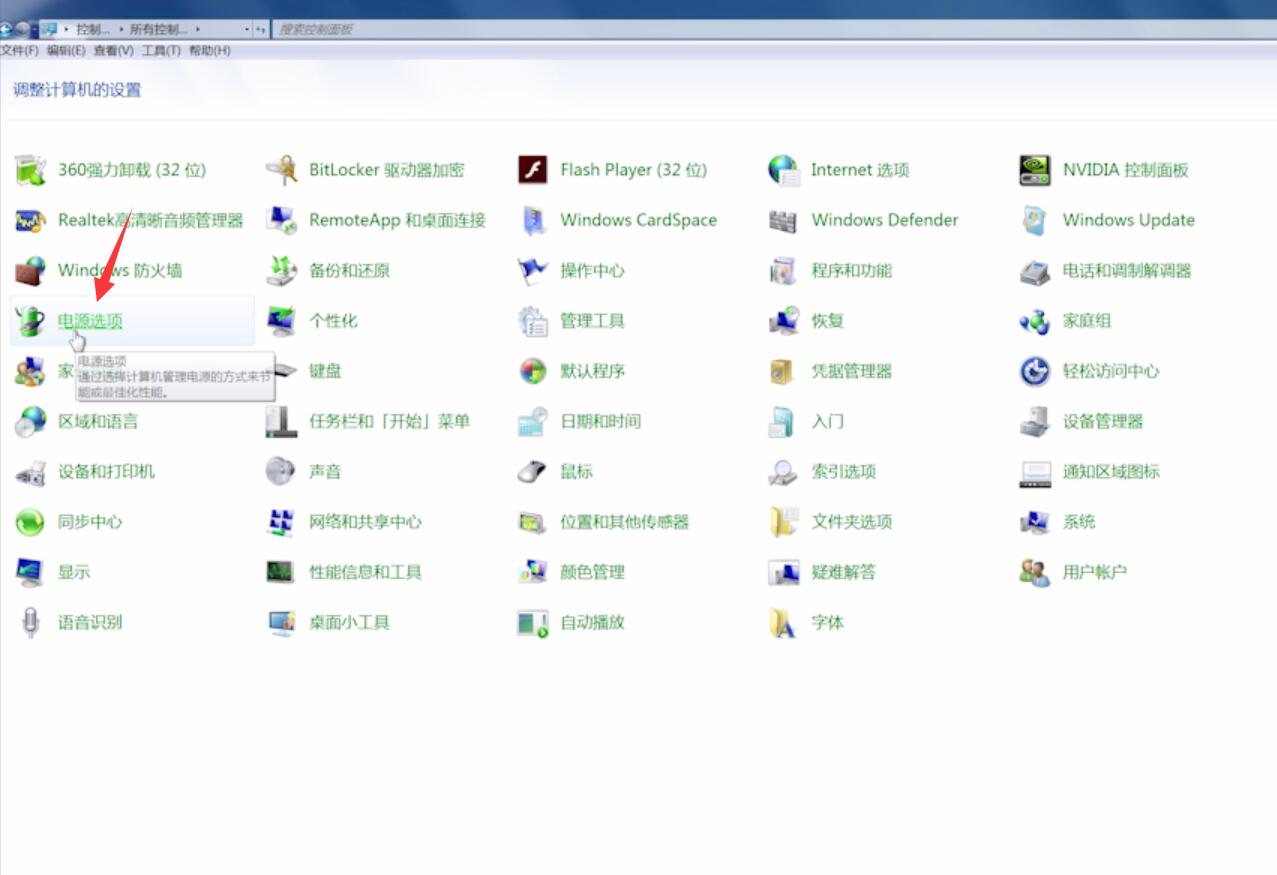This screenshot has height=875, width=1277.
Task: Open the 帮助(H) menu
Action: click(209, 50)
